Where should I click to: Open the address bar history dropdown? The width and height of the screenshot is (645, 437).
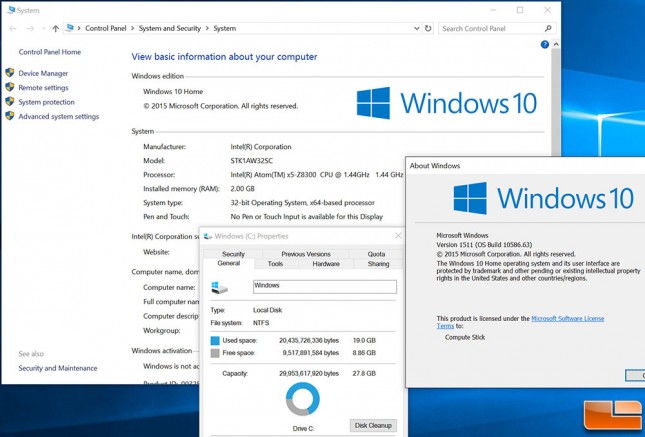[x=417, y=28]
